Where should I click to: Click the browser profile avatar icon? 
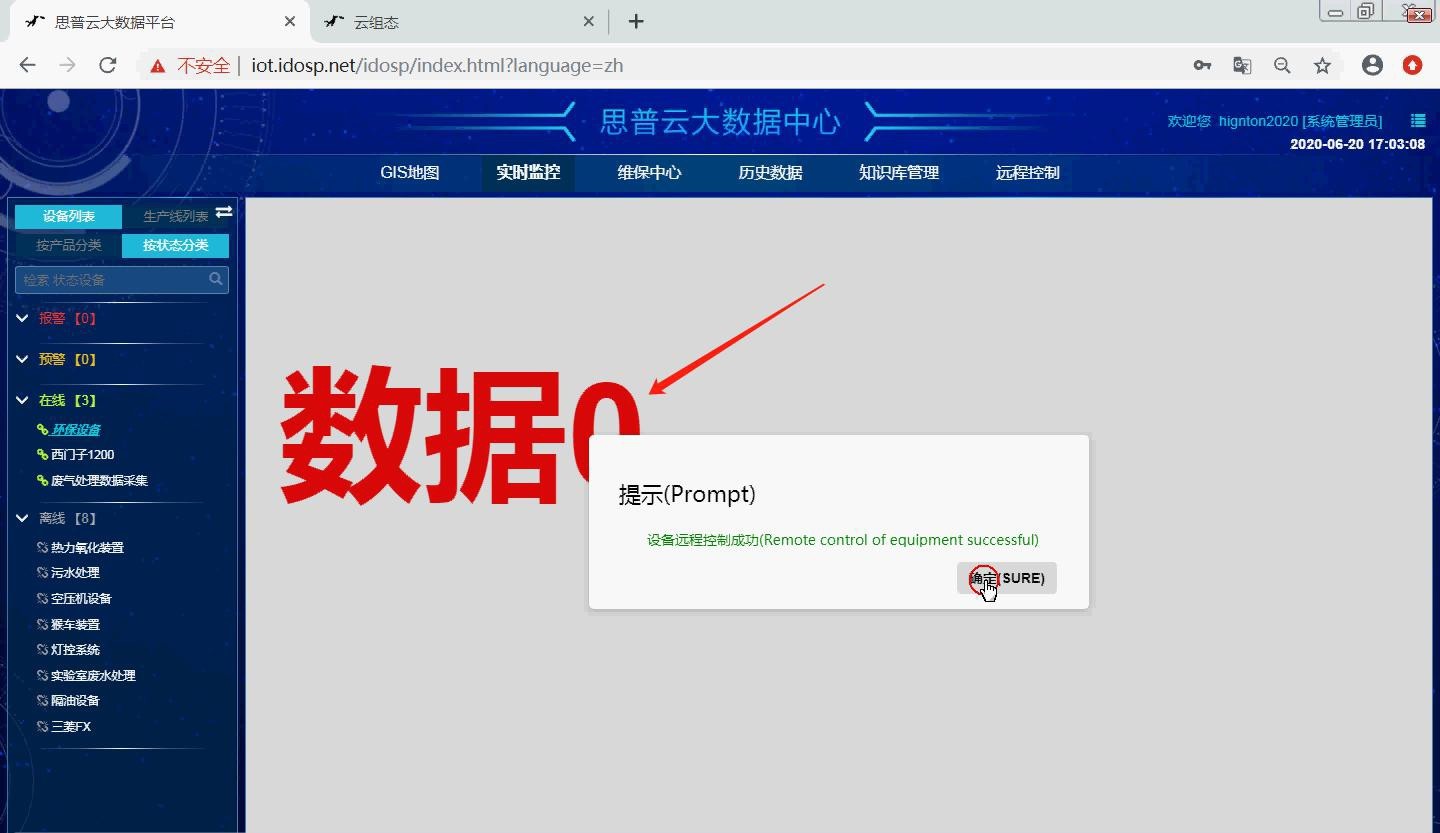pyautogui.click(x=1372, y=64)
